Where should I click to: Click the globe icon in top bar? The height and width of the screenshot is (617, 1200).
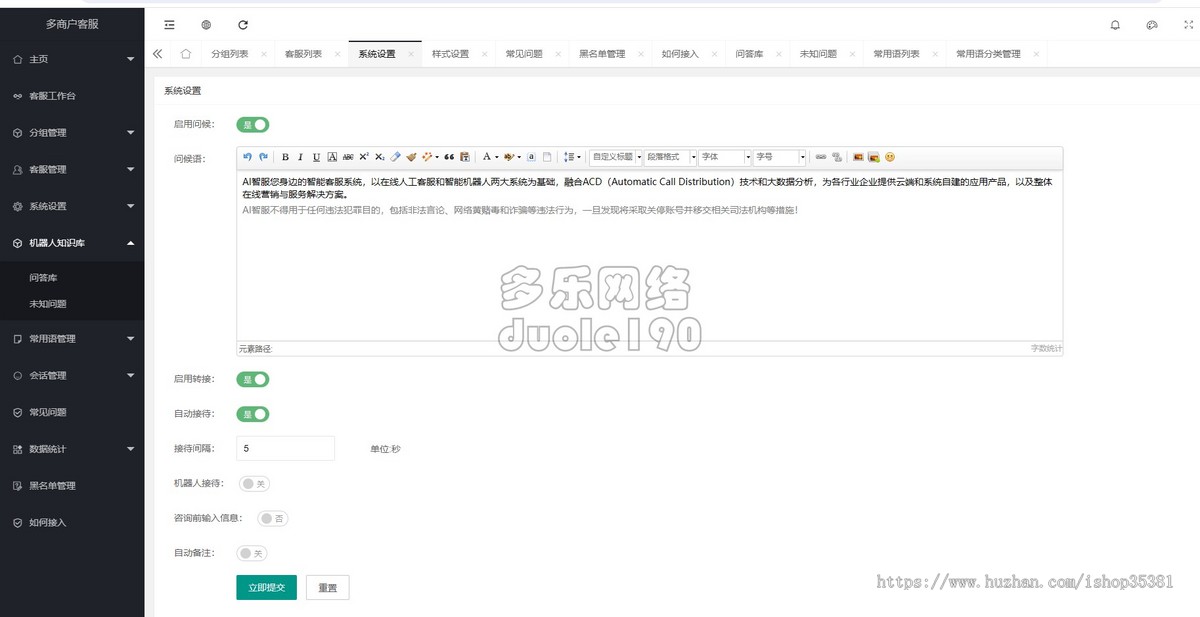click(x=206, y=24)
